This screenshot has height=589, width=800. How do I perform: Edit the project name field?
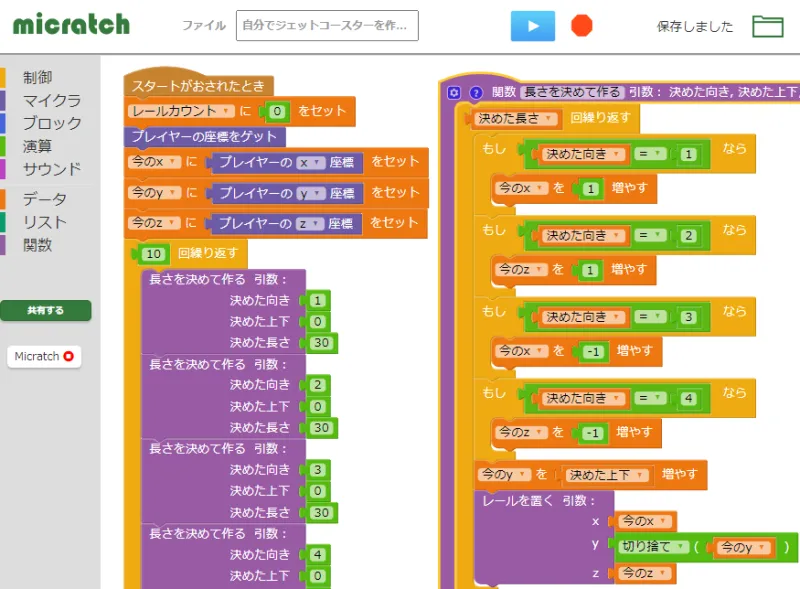pos(327,26)
